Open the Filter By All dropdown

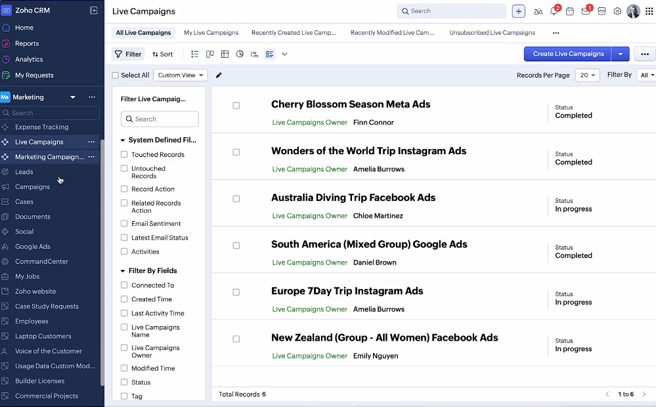click(647, 75)
